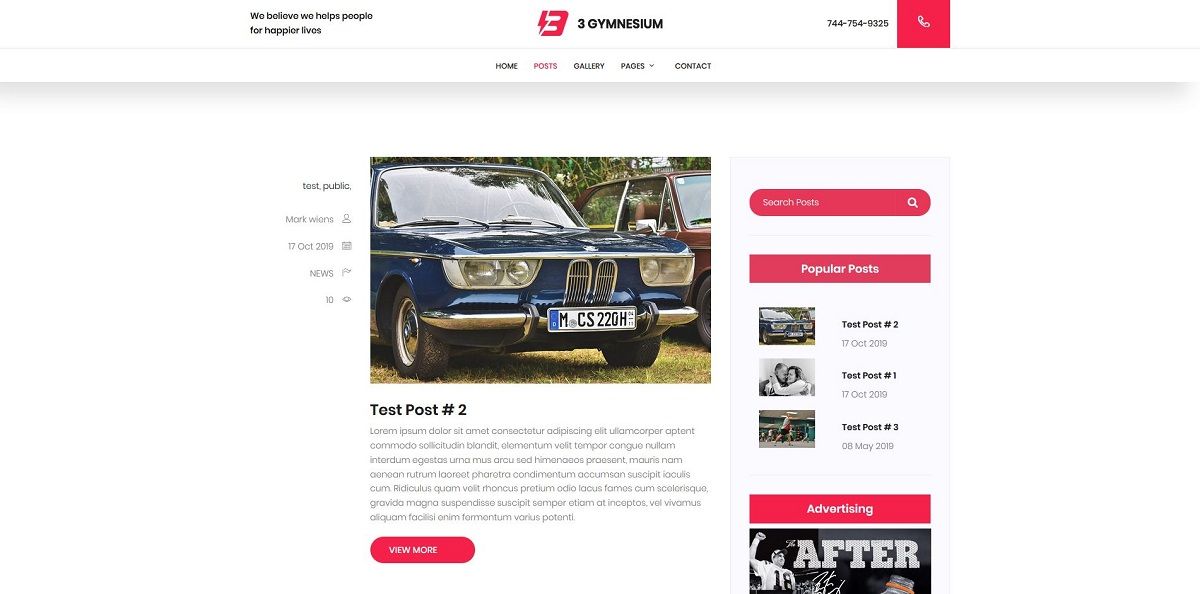
Task: Click the 3 Gymnesium logo icon
Action: [x=553, y=23]
